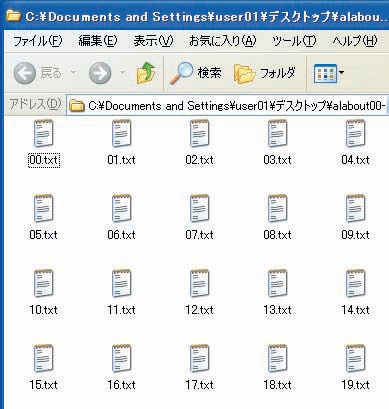
Task: Select the 03.txt file icon
Action: pyautogui.click(x=278, y=134)
